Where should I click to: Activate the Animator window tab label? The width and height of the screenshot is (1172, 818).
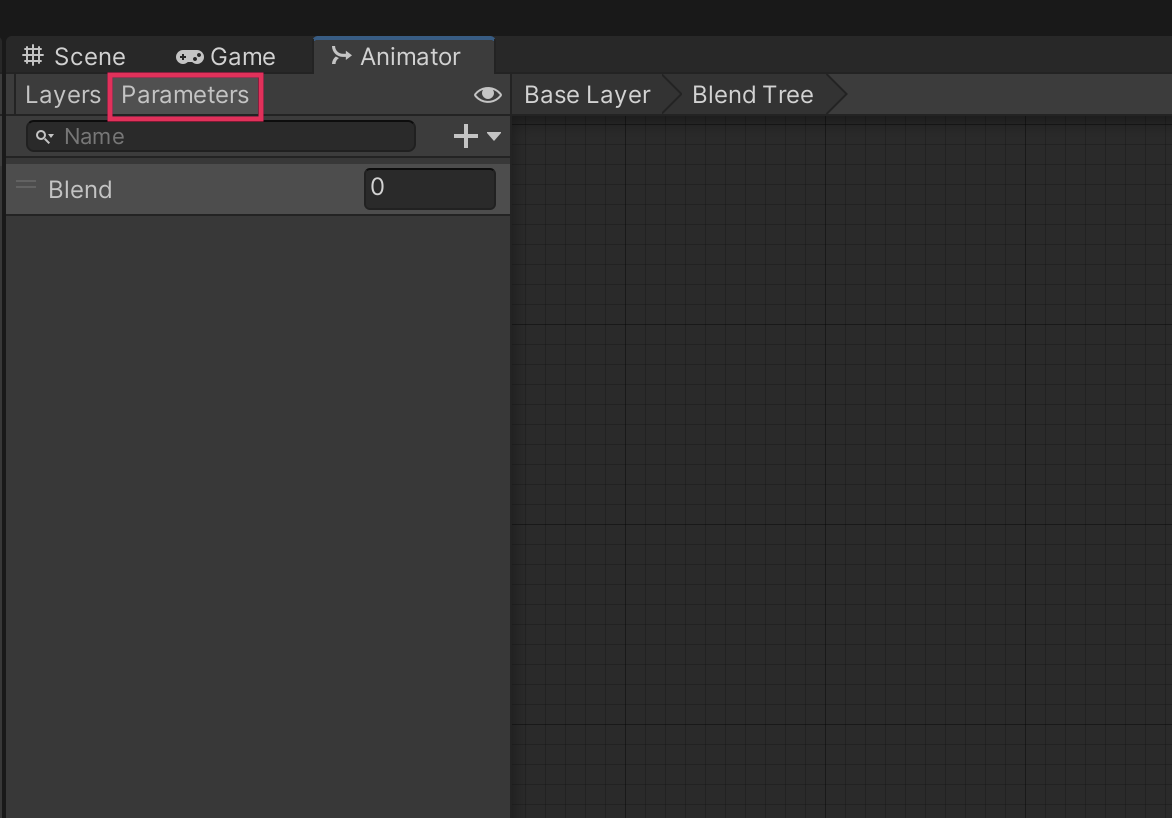[x=410, y=57]
